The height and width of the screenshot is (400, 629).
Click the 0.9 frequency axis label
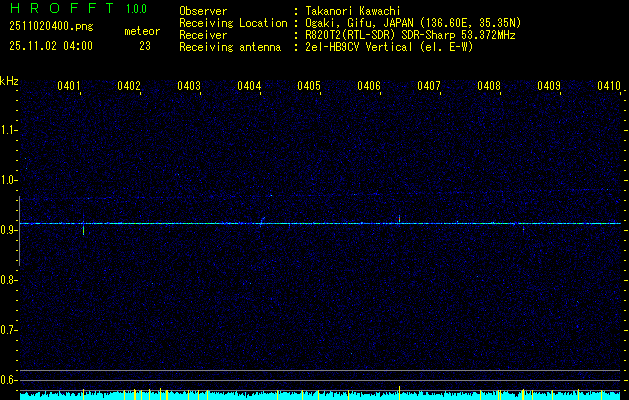9,230
